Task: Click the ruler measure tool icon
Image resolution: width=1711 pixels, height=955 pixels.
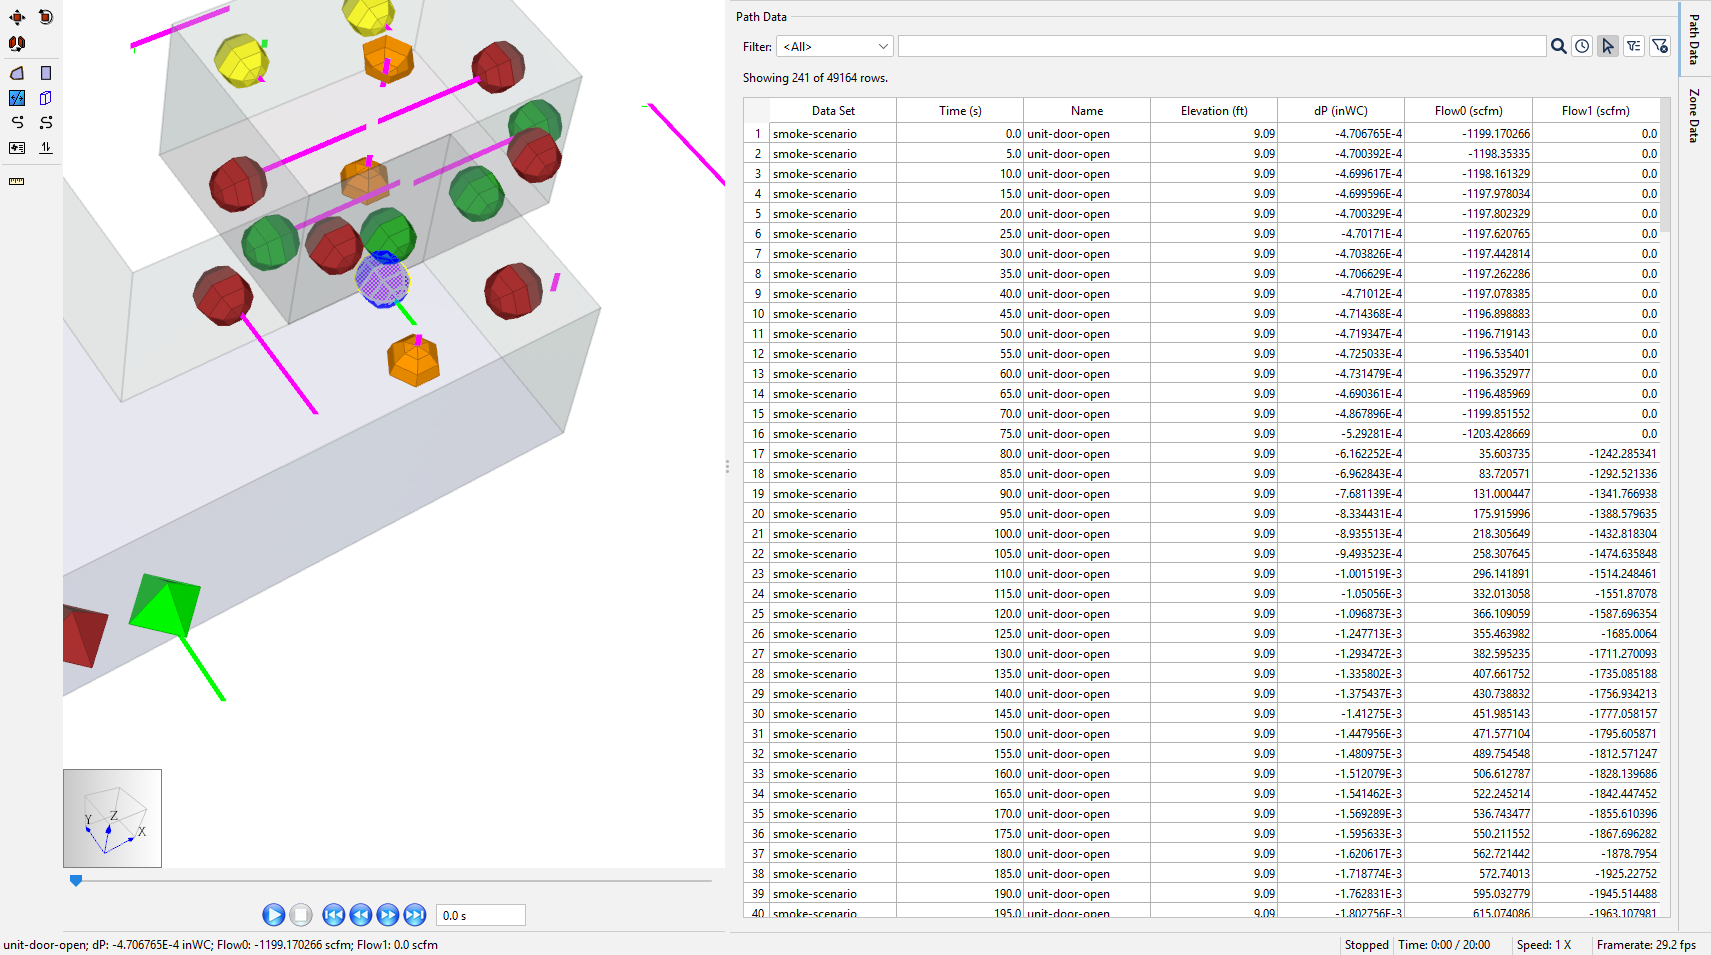Action: tap(17, 182)
